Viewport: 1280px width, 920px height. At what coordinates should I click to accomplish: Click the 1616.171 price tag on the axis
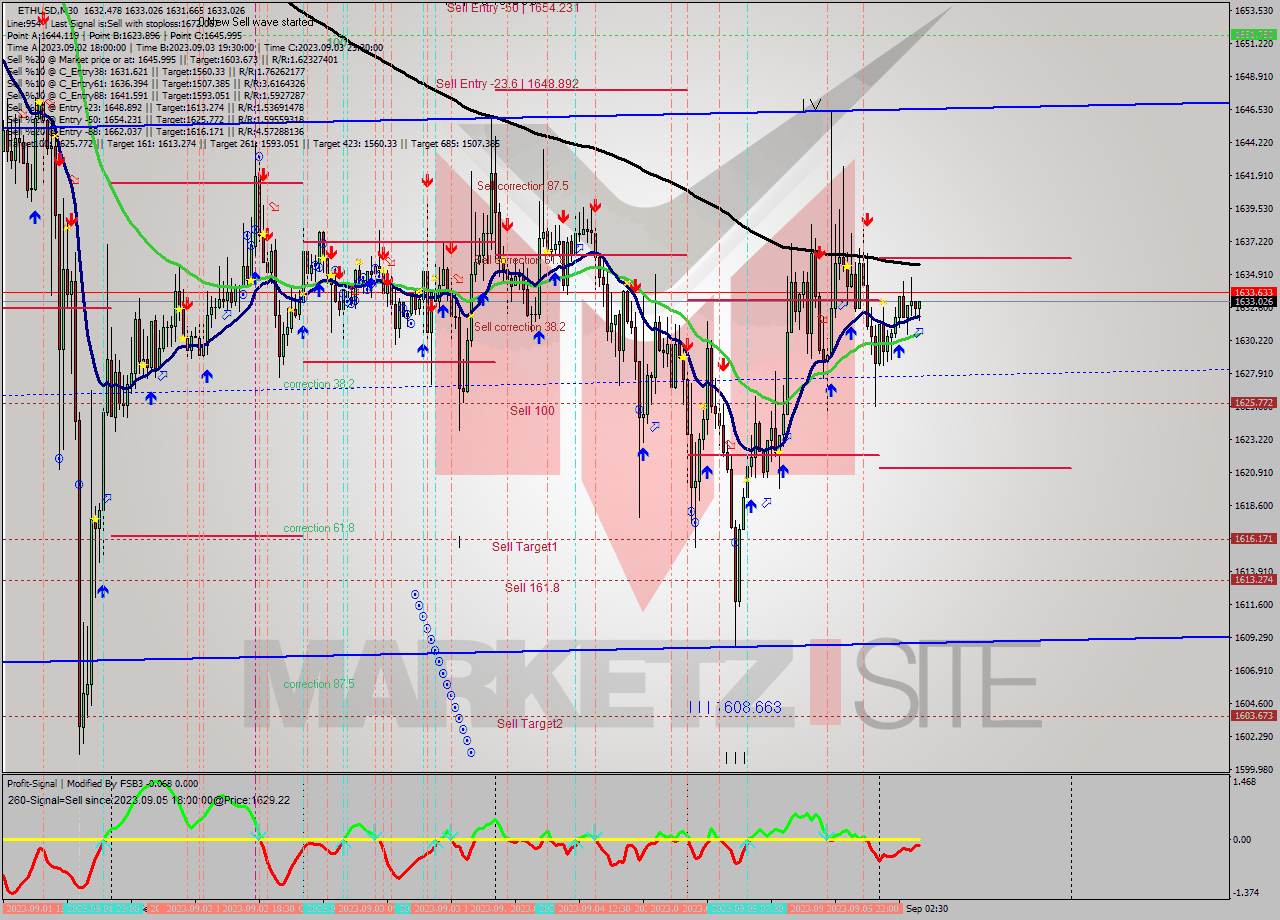click(x=1254, y=538)
